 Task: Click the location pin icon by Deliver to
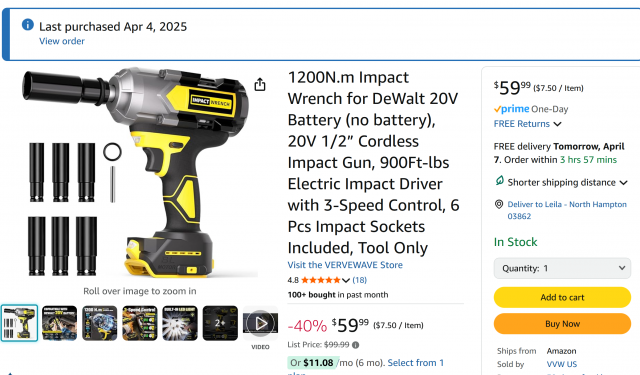pos(499,204)
